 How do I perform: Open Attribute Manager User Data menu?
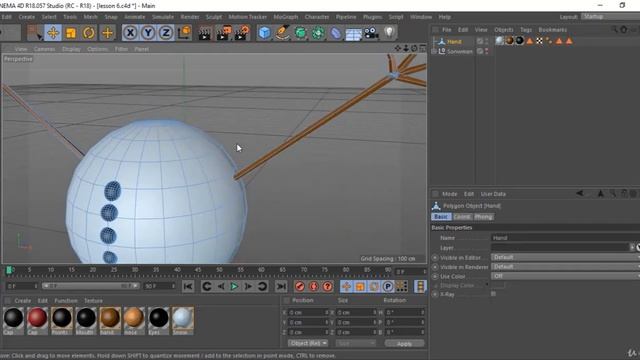tap(493, 194)
